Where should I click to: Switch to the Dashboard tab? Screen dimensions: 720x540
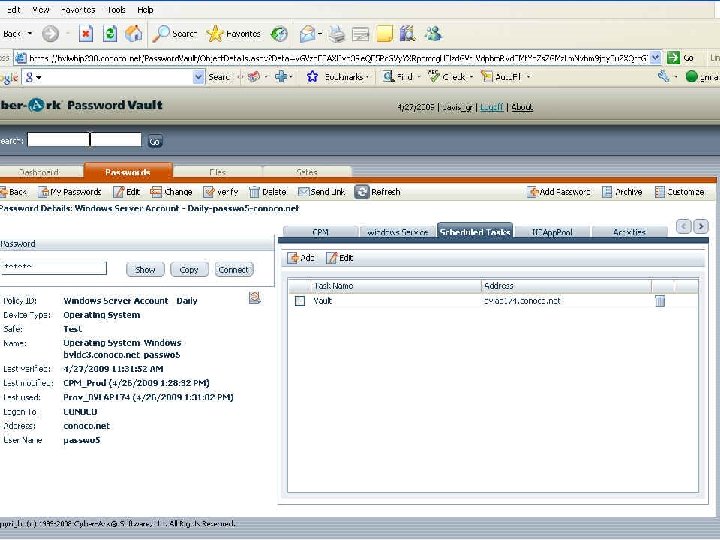[39, 172]
